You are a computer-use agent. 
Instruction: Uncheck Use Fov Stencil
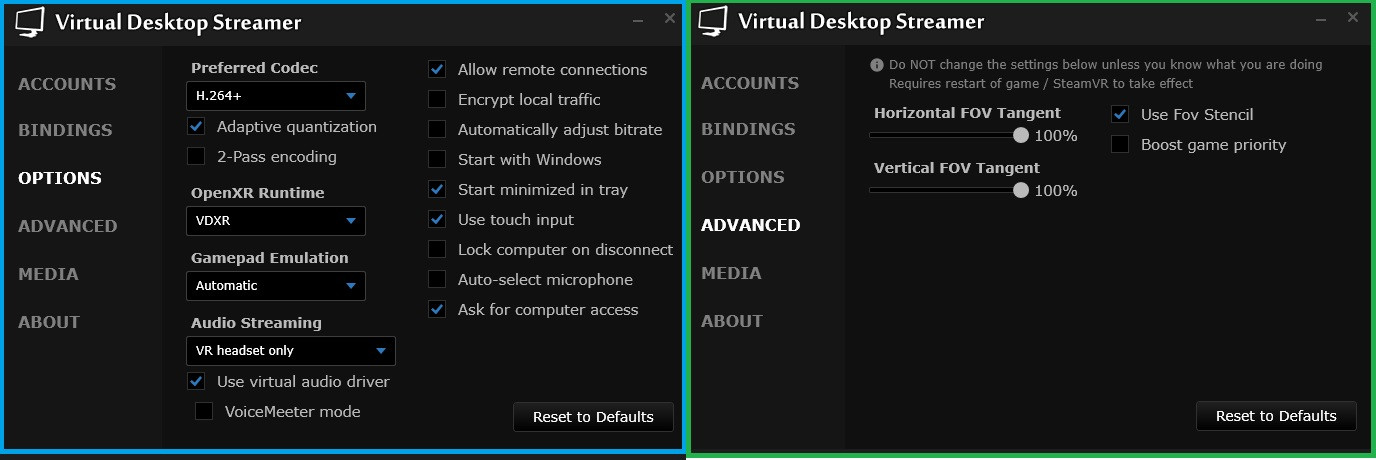1120,115
